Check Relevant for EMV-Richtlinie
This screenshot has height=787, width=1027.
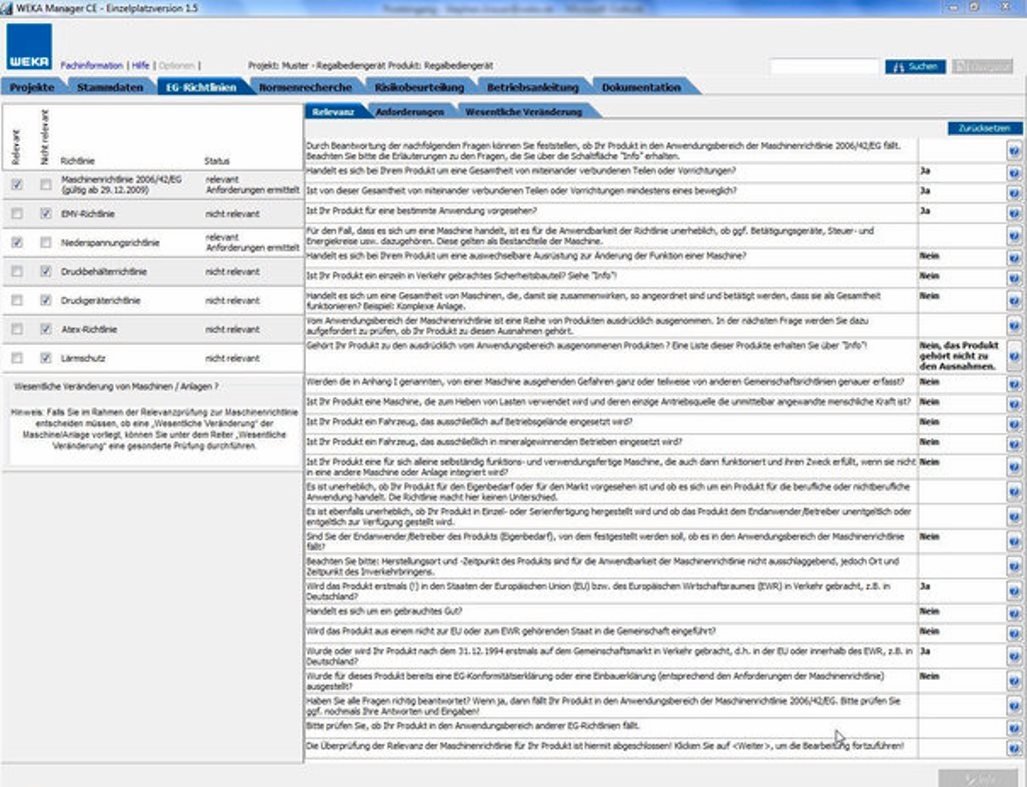pyautogui.click(x=17, y=213)
